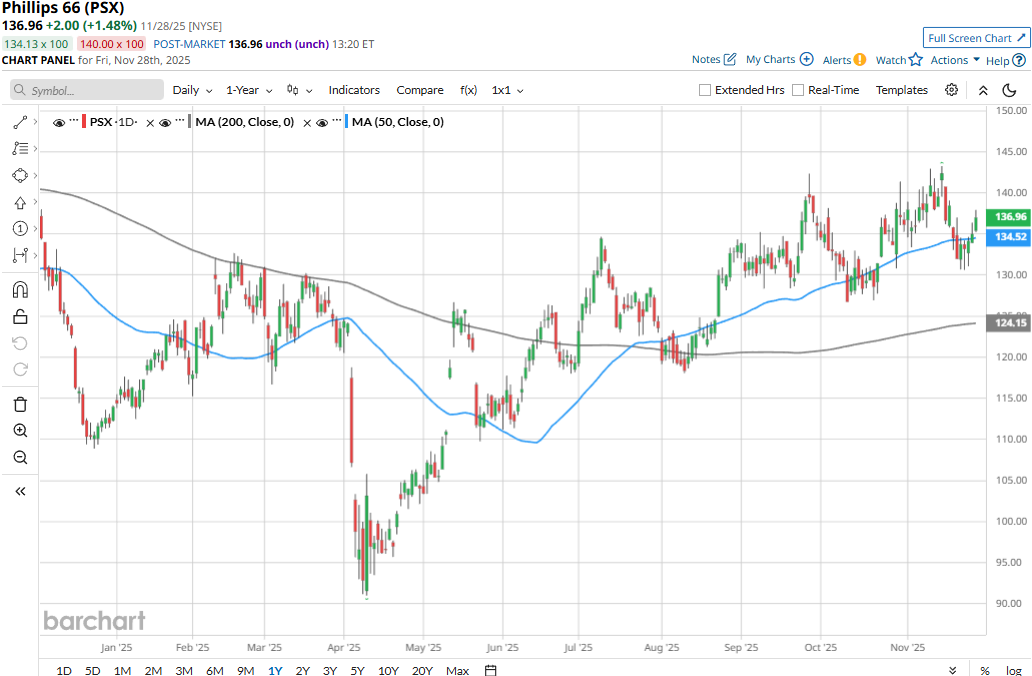The height and width of the screenshot is (676, 1032).
Task: Click the MA (50) blue color swatch
Action: click(346, 122)
